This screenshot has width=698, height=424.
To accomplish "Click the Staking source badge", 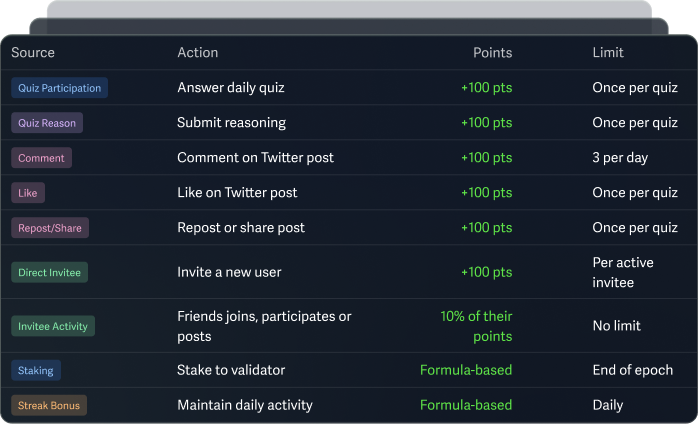I will [x=36, y=371].
